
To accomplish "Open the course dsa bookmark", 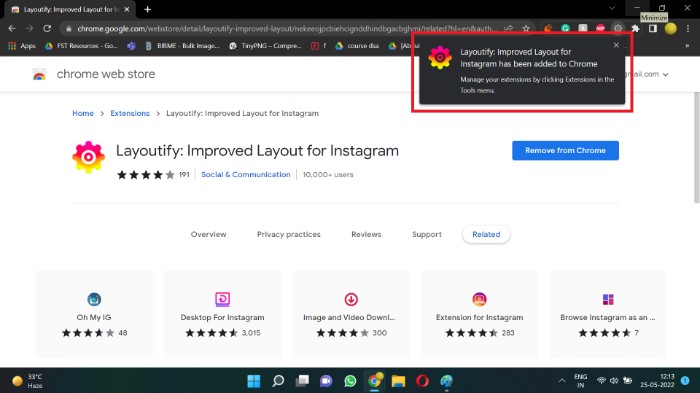I will (357, 46).
